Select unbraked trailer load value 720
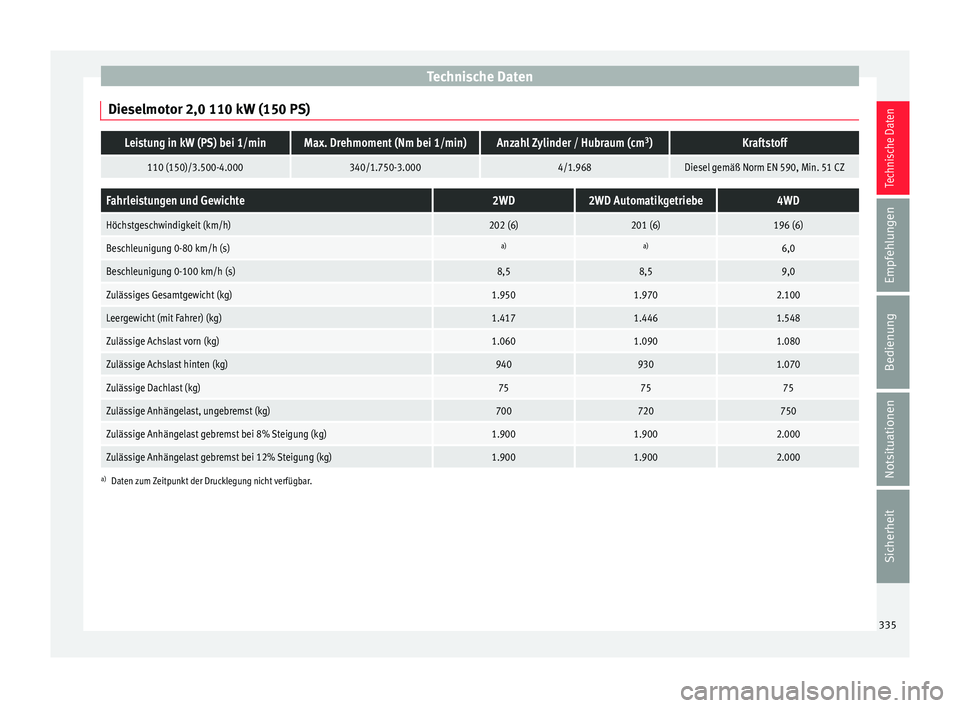960x708 pixels. pyautogui.click(x=645, y=411)
